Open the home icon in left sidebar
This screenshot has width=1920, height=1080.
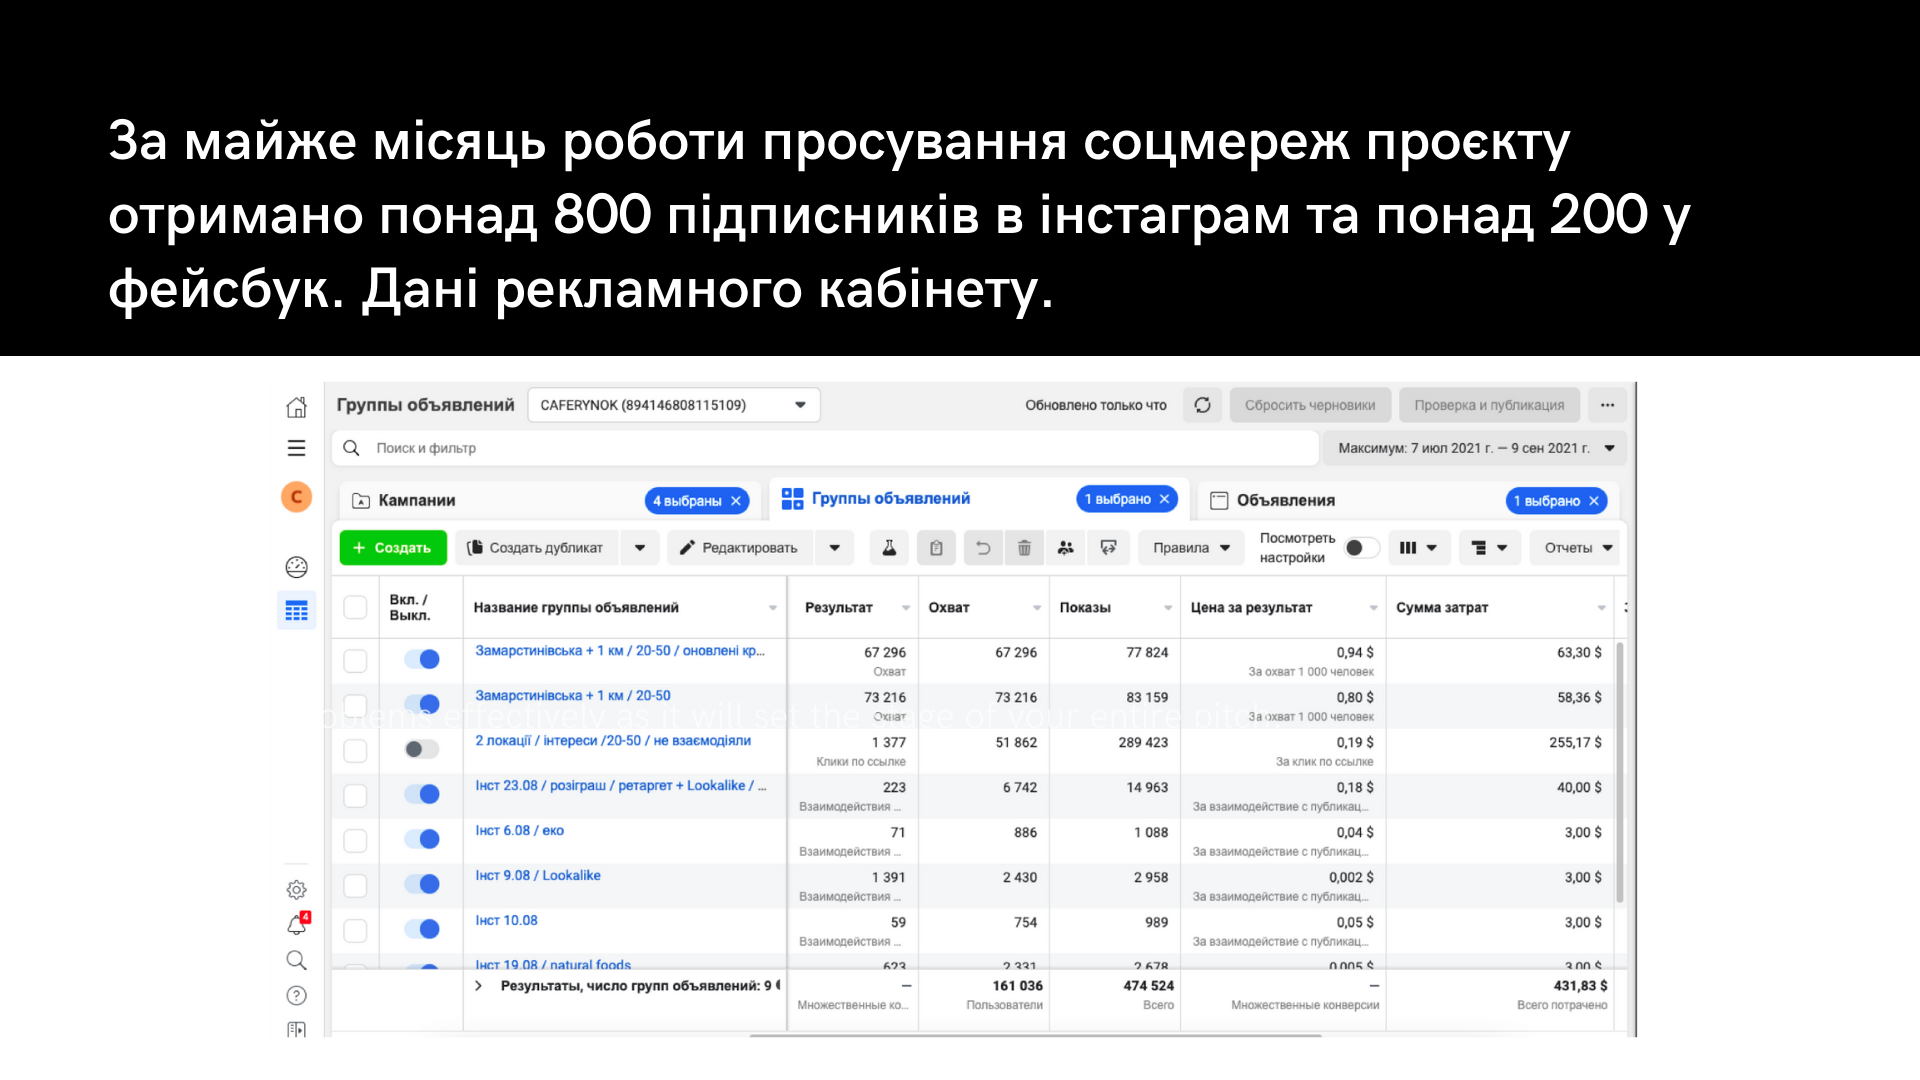[x=296, y=407]
